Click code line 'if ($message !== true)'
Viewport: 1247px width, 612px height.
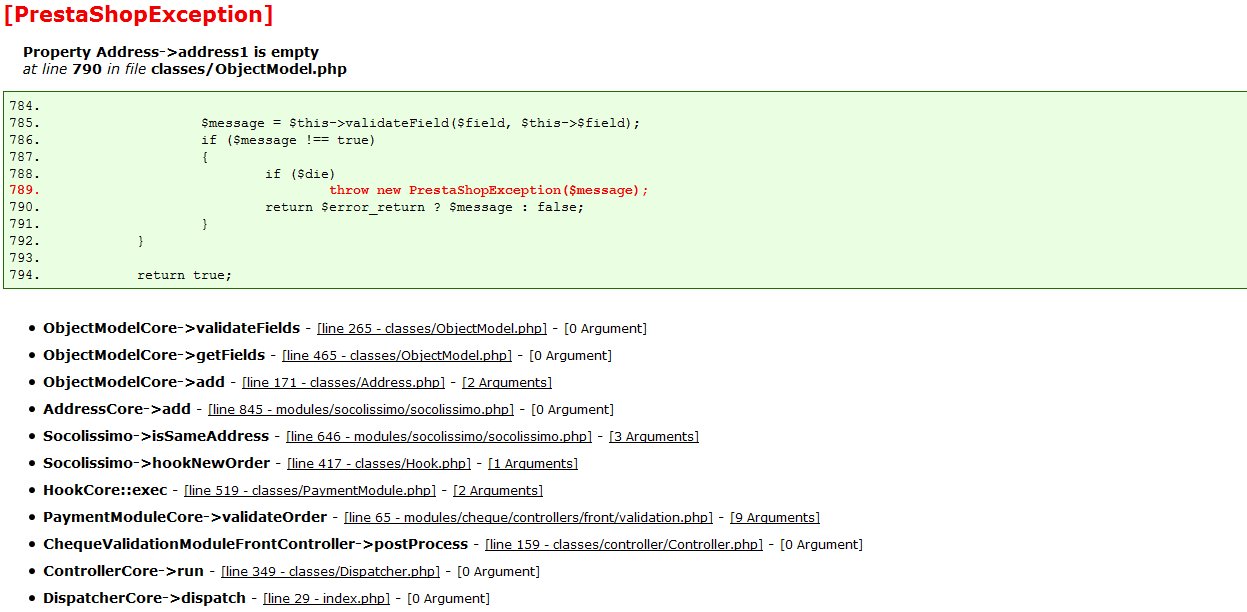288,140
